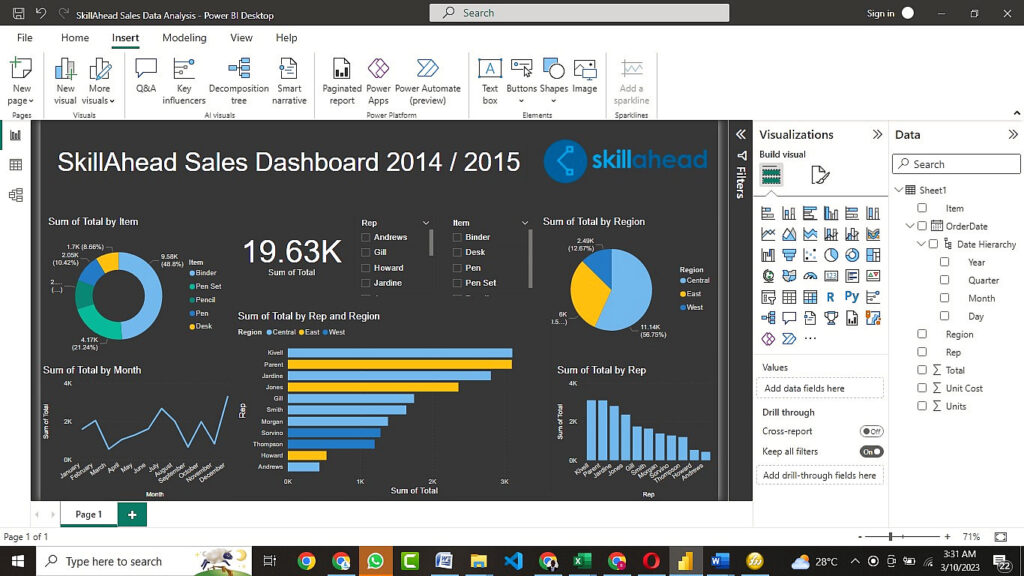This screenshot has width=1024, height=576.
Task: Click the Key influencers ribbon button
Action: pyautogui.click(x=184, y=82)
